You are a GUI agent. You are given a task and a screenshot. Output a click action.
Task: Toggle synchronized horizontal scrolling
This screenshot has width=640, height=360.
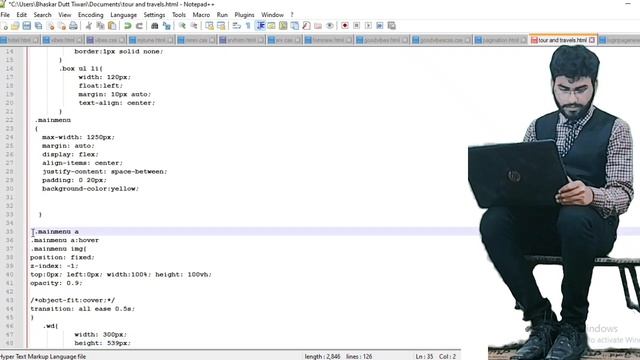(x=221, y=26)
